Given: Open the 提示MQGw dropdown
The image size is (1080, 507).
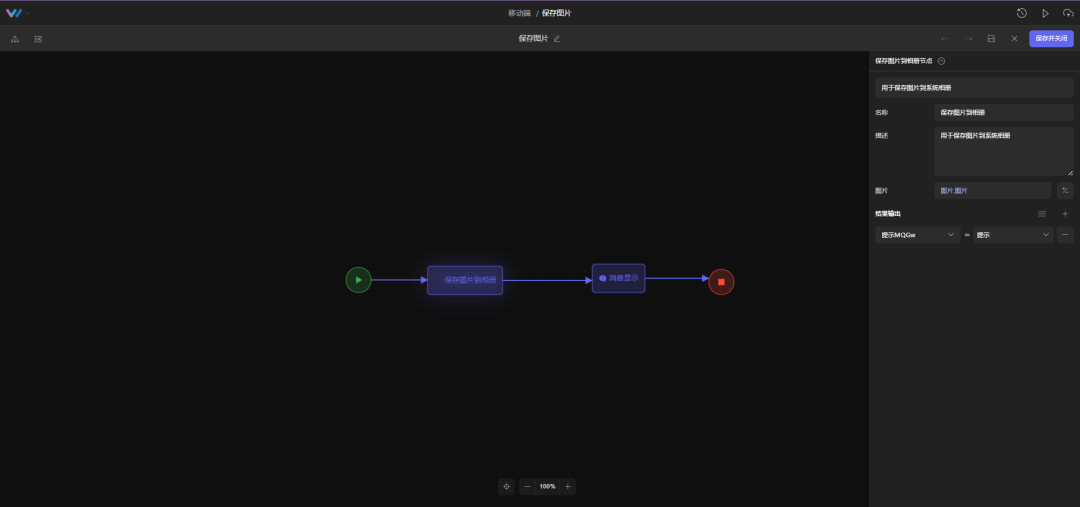Looking at the screenshot, I should tap(917, 235).
